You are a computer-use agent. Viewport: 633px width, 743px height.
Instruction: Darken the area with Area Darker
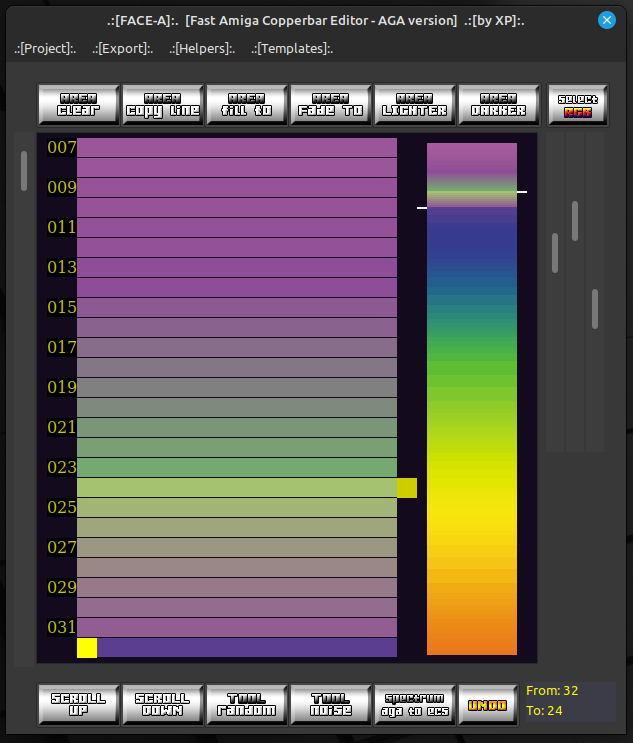(499, 105)
